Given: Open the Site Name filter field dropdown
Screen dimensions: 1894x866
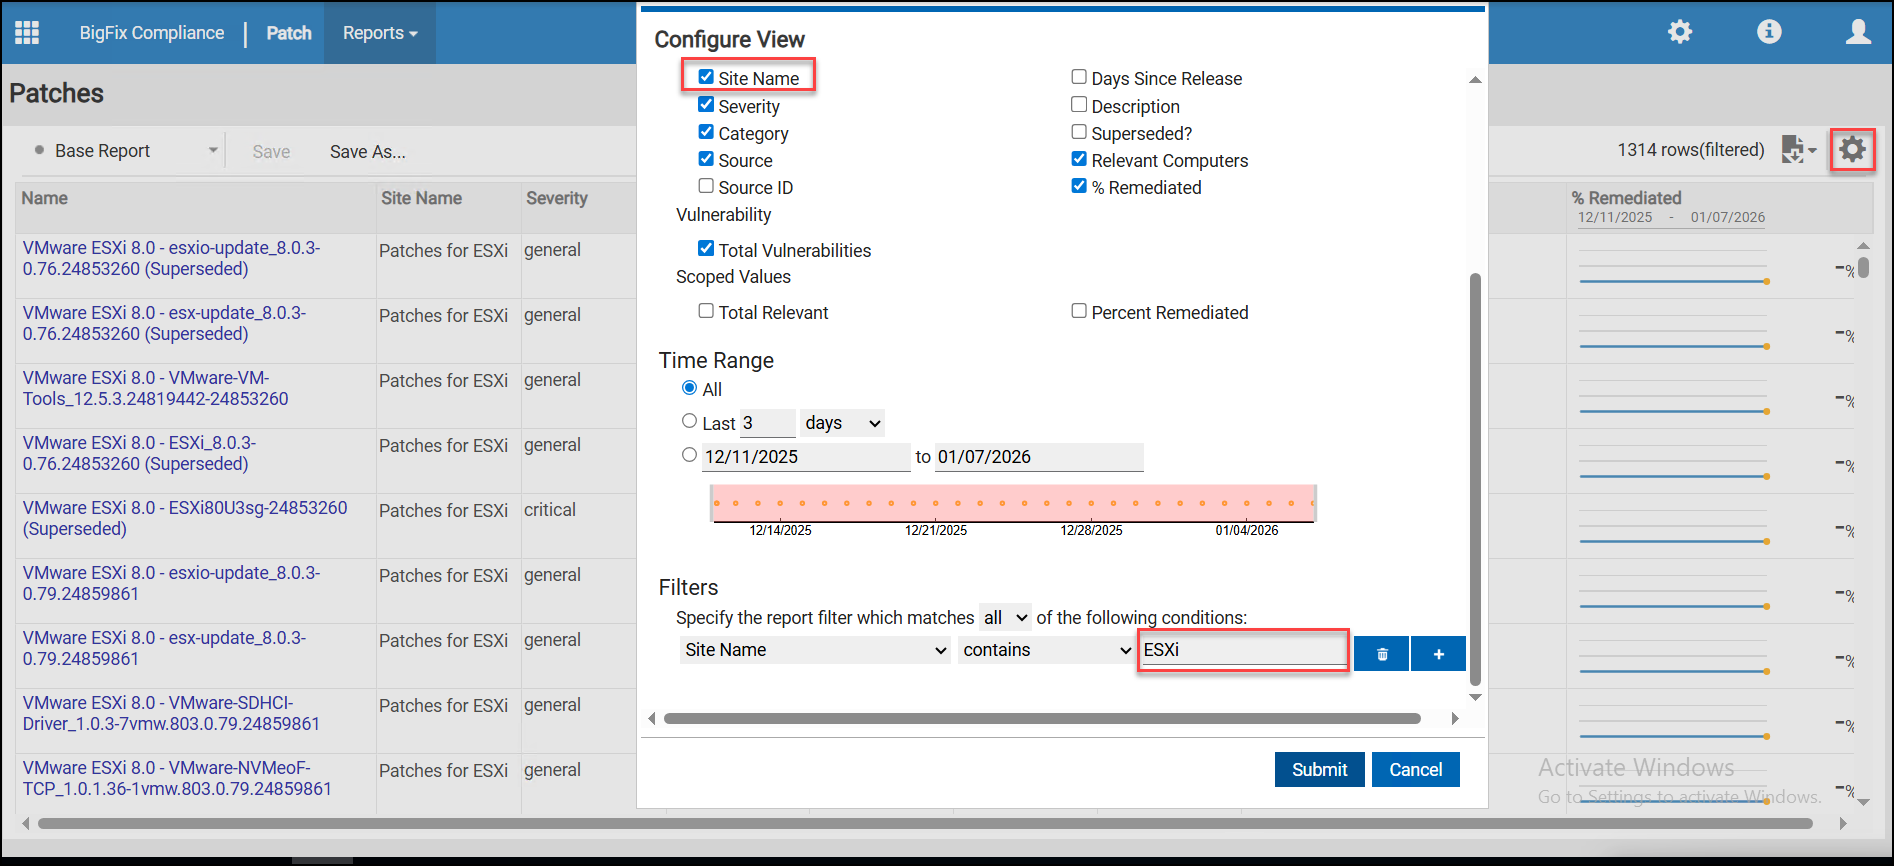Looking at the screenshot, I should [x=815, y=650].
